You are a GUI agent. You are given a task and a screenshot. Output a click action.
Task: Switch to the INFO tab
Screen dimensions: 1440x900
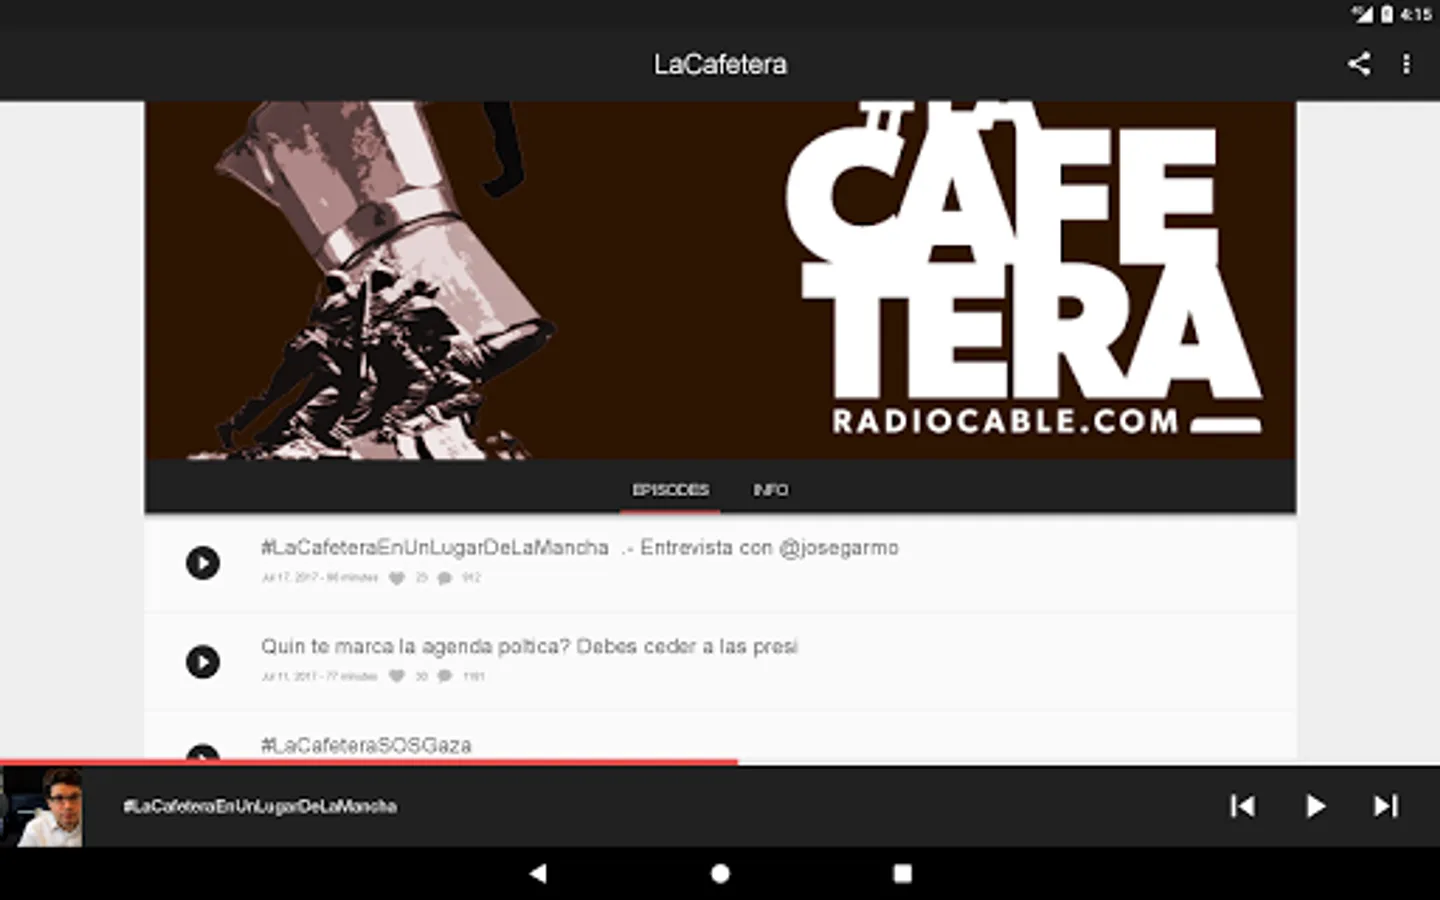pos(770,489)
